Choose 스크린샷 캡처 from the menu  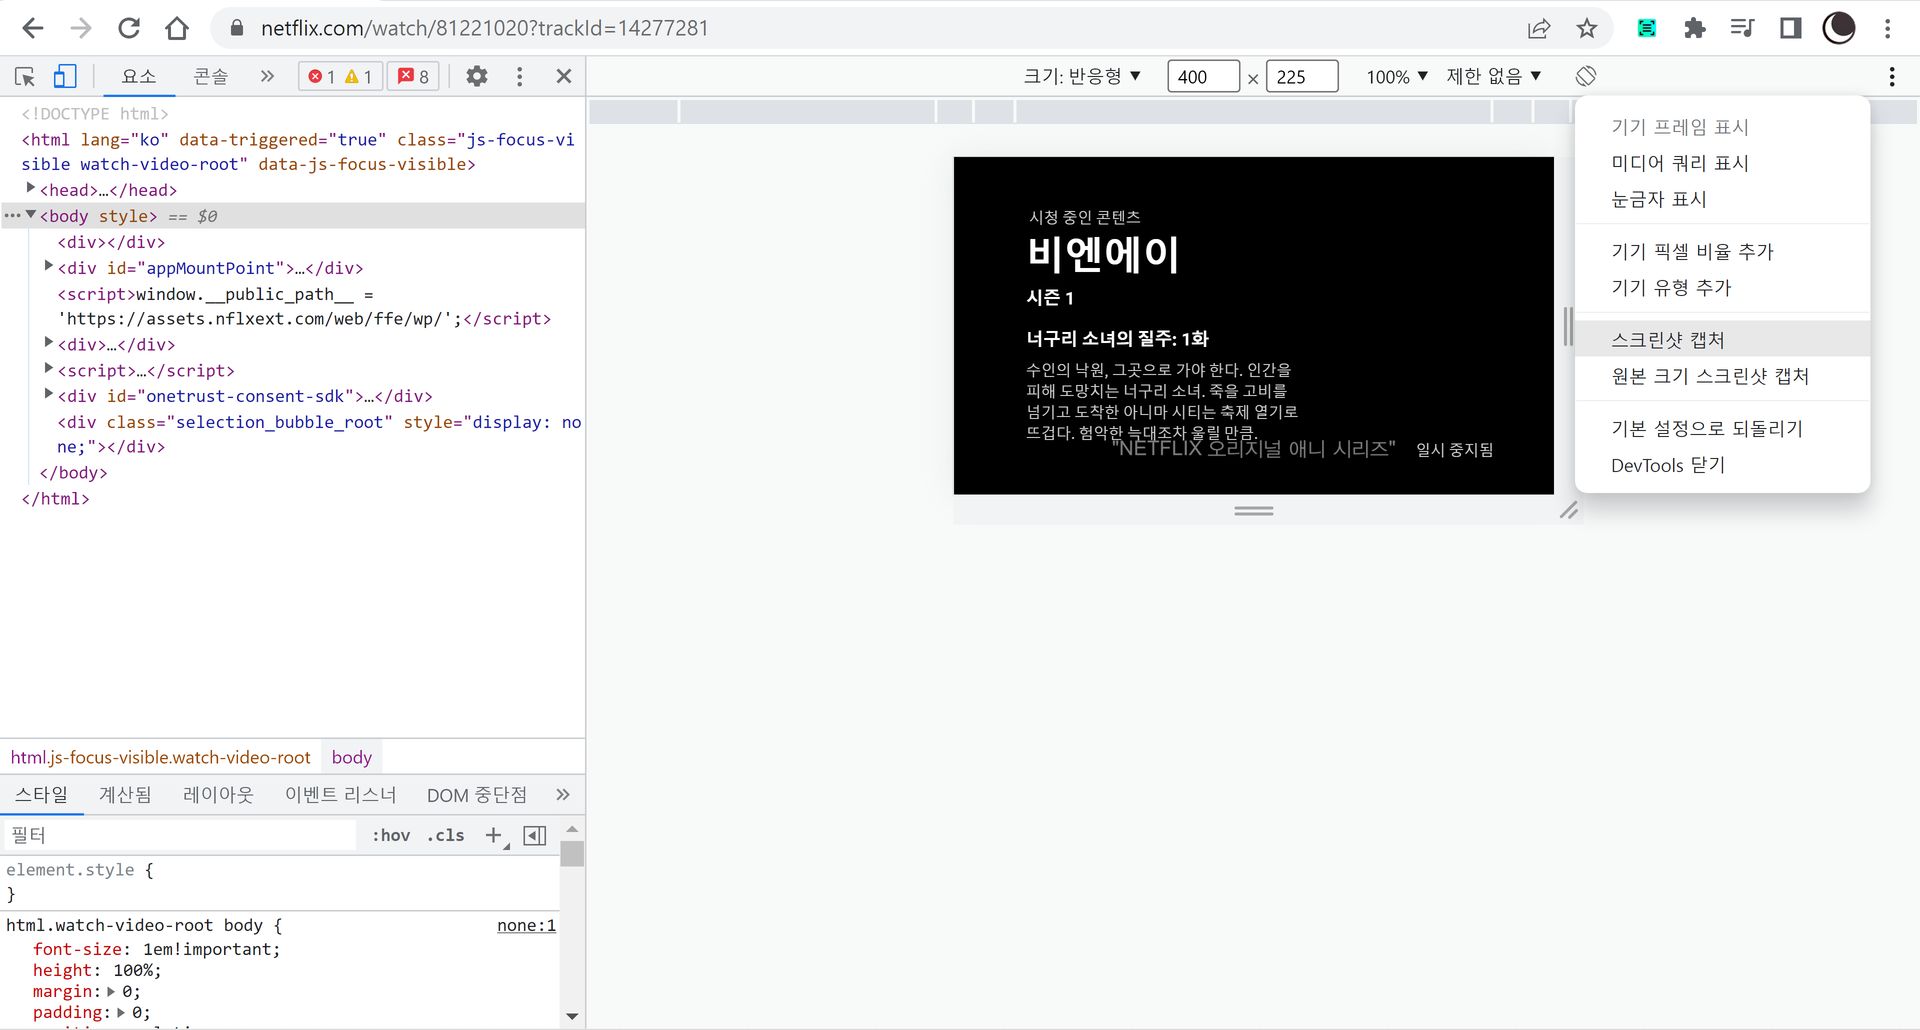coord(1722,339)
